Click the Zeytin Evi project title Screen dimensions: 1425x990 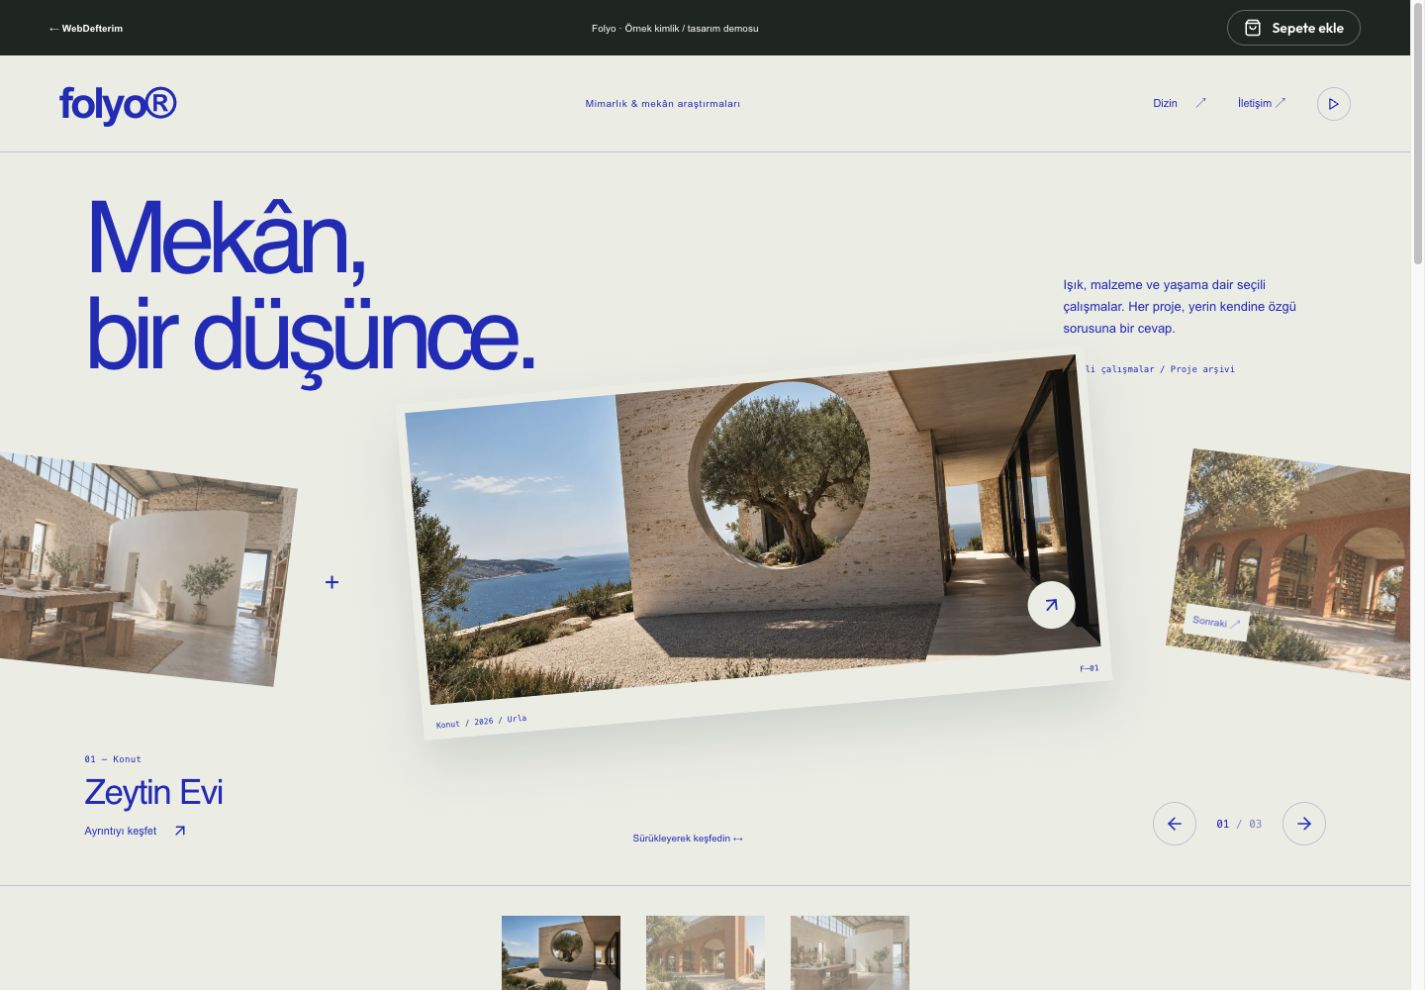click(x=154, y=792)
